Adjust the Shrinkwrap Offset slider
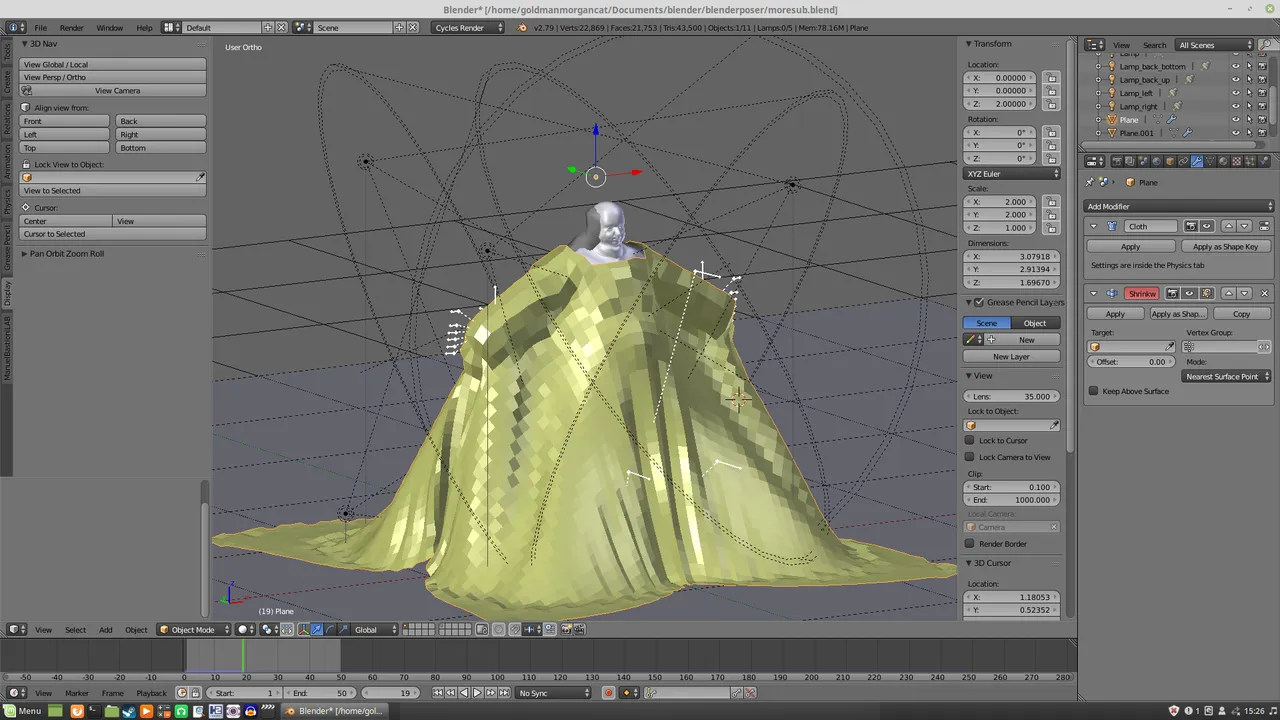 tap(1130, 362)
